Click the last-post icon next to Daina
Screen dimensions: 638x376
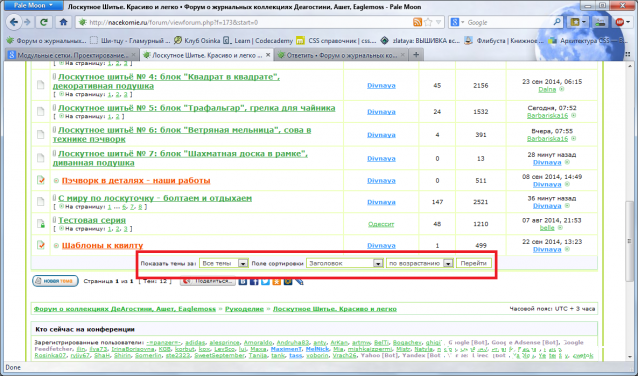[x=562, y=90]
